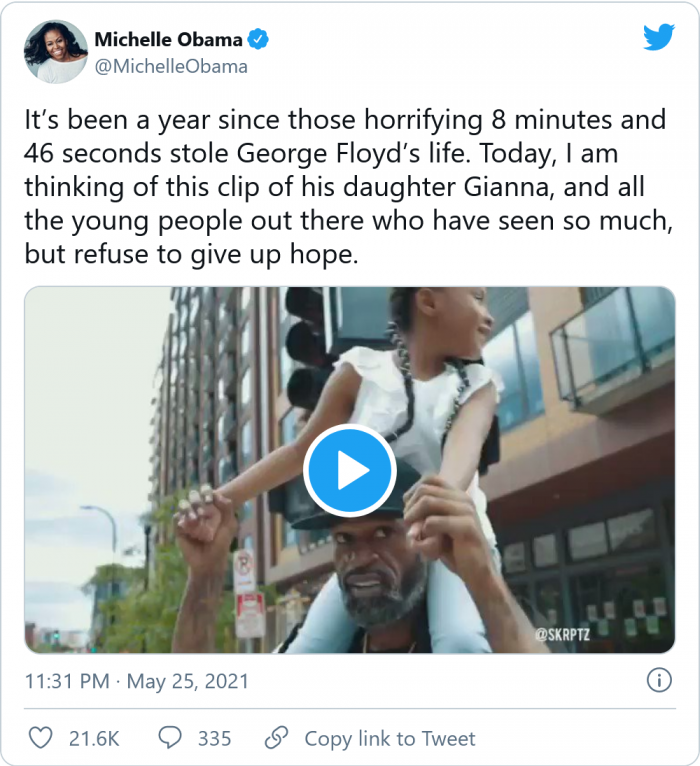Open the @MichelleObama handle link
Screen dimensions: 700x766
point(171,67)
